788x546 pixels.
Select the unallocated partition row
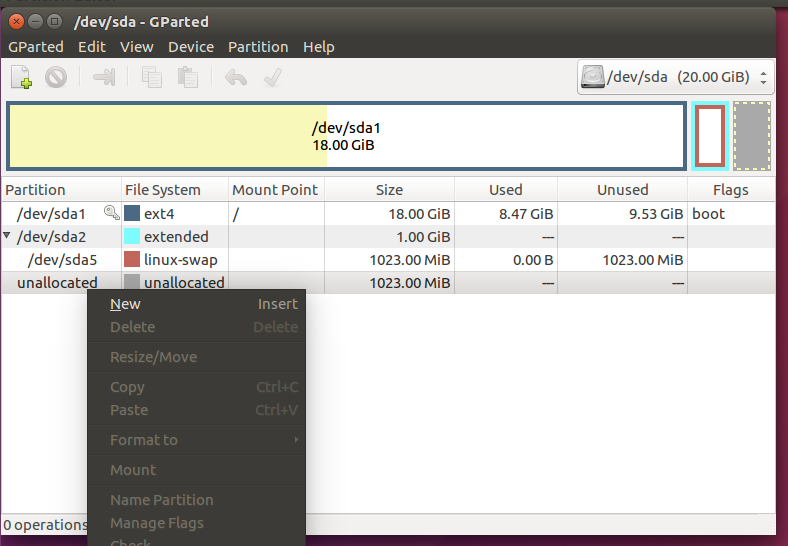(x=388, y=283)
